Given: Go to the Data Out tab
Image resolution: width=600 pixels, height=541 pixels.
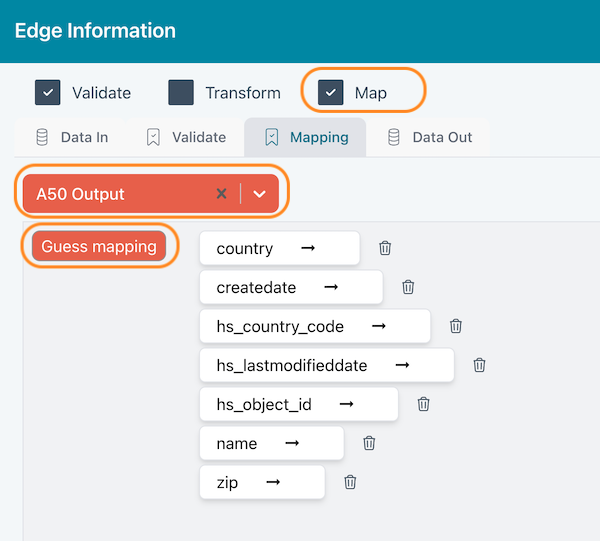Looking at the screenshot, I should [429, 137].
